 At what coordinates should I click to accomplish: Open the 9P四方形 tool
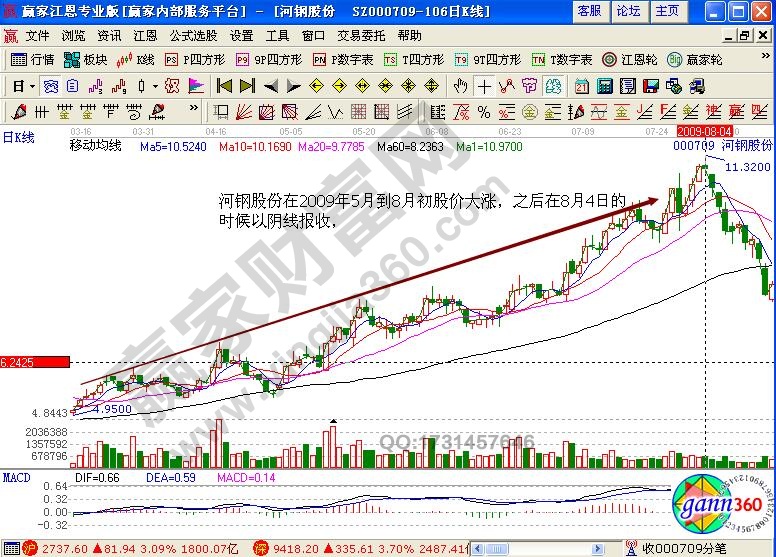click(x=269, y=60)
